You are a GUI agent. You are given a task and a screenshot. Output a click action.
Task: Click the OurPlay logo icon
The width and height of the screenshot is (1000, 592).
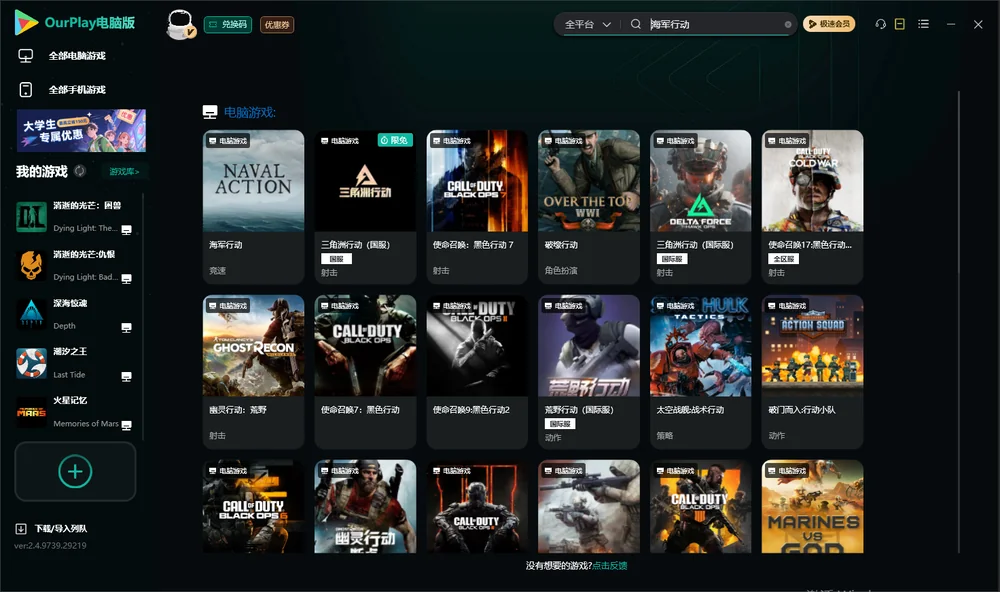point(26,23)
